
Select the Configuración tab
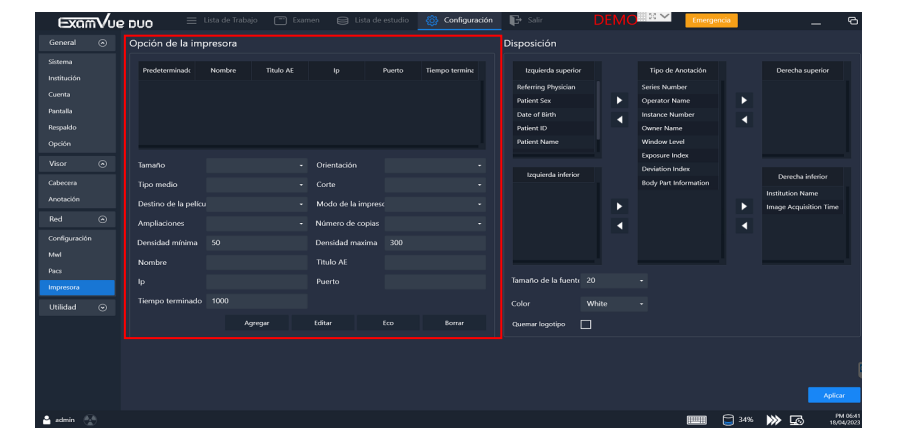tap(459, 20)
